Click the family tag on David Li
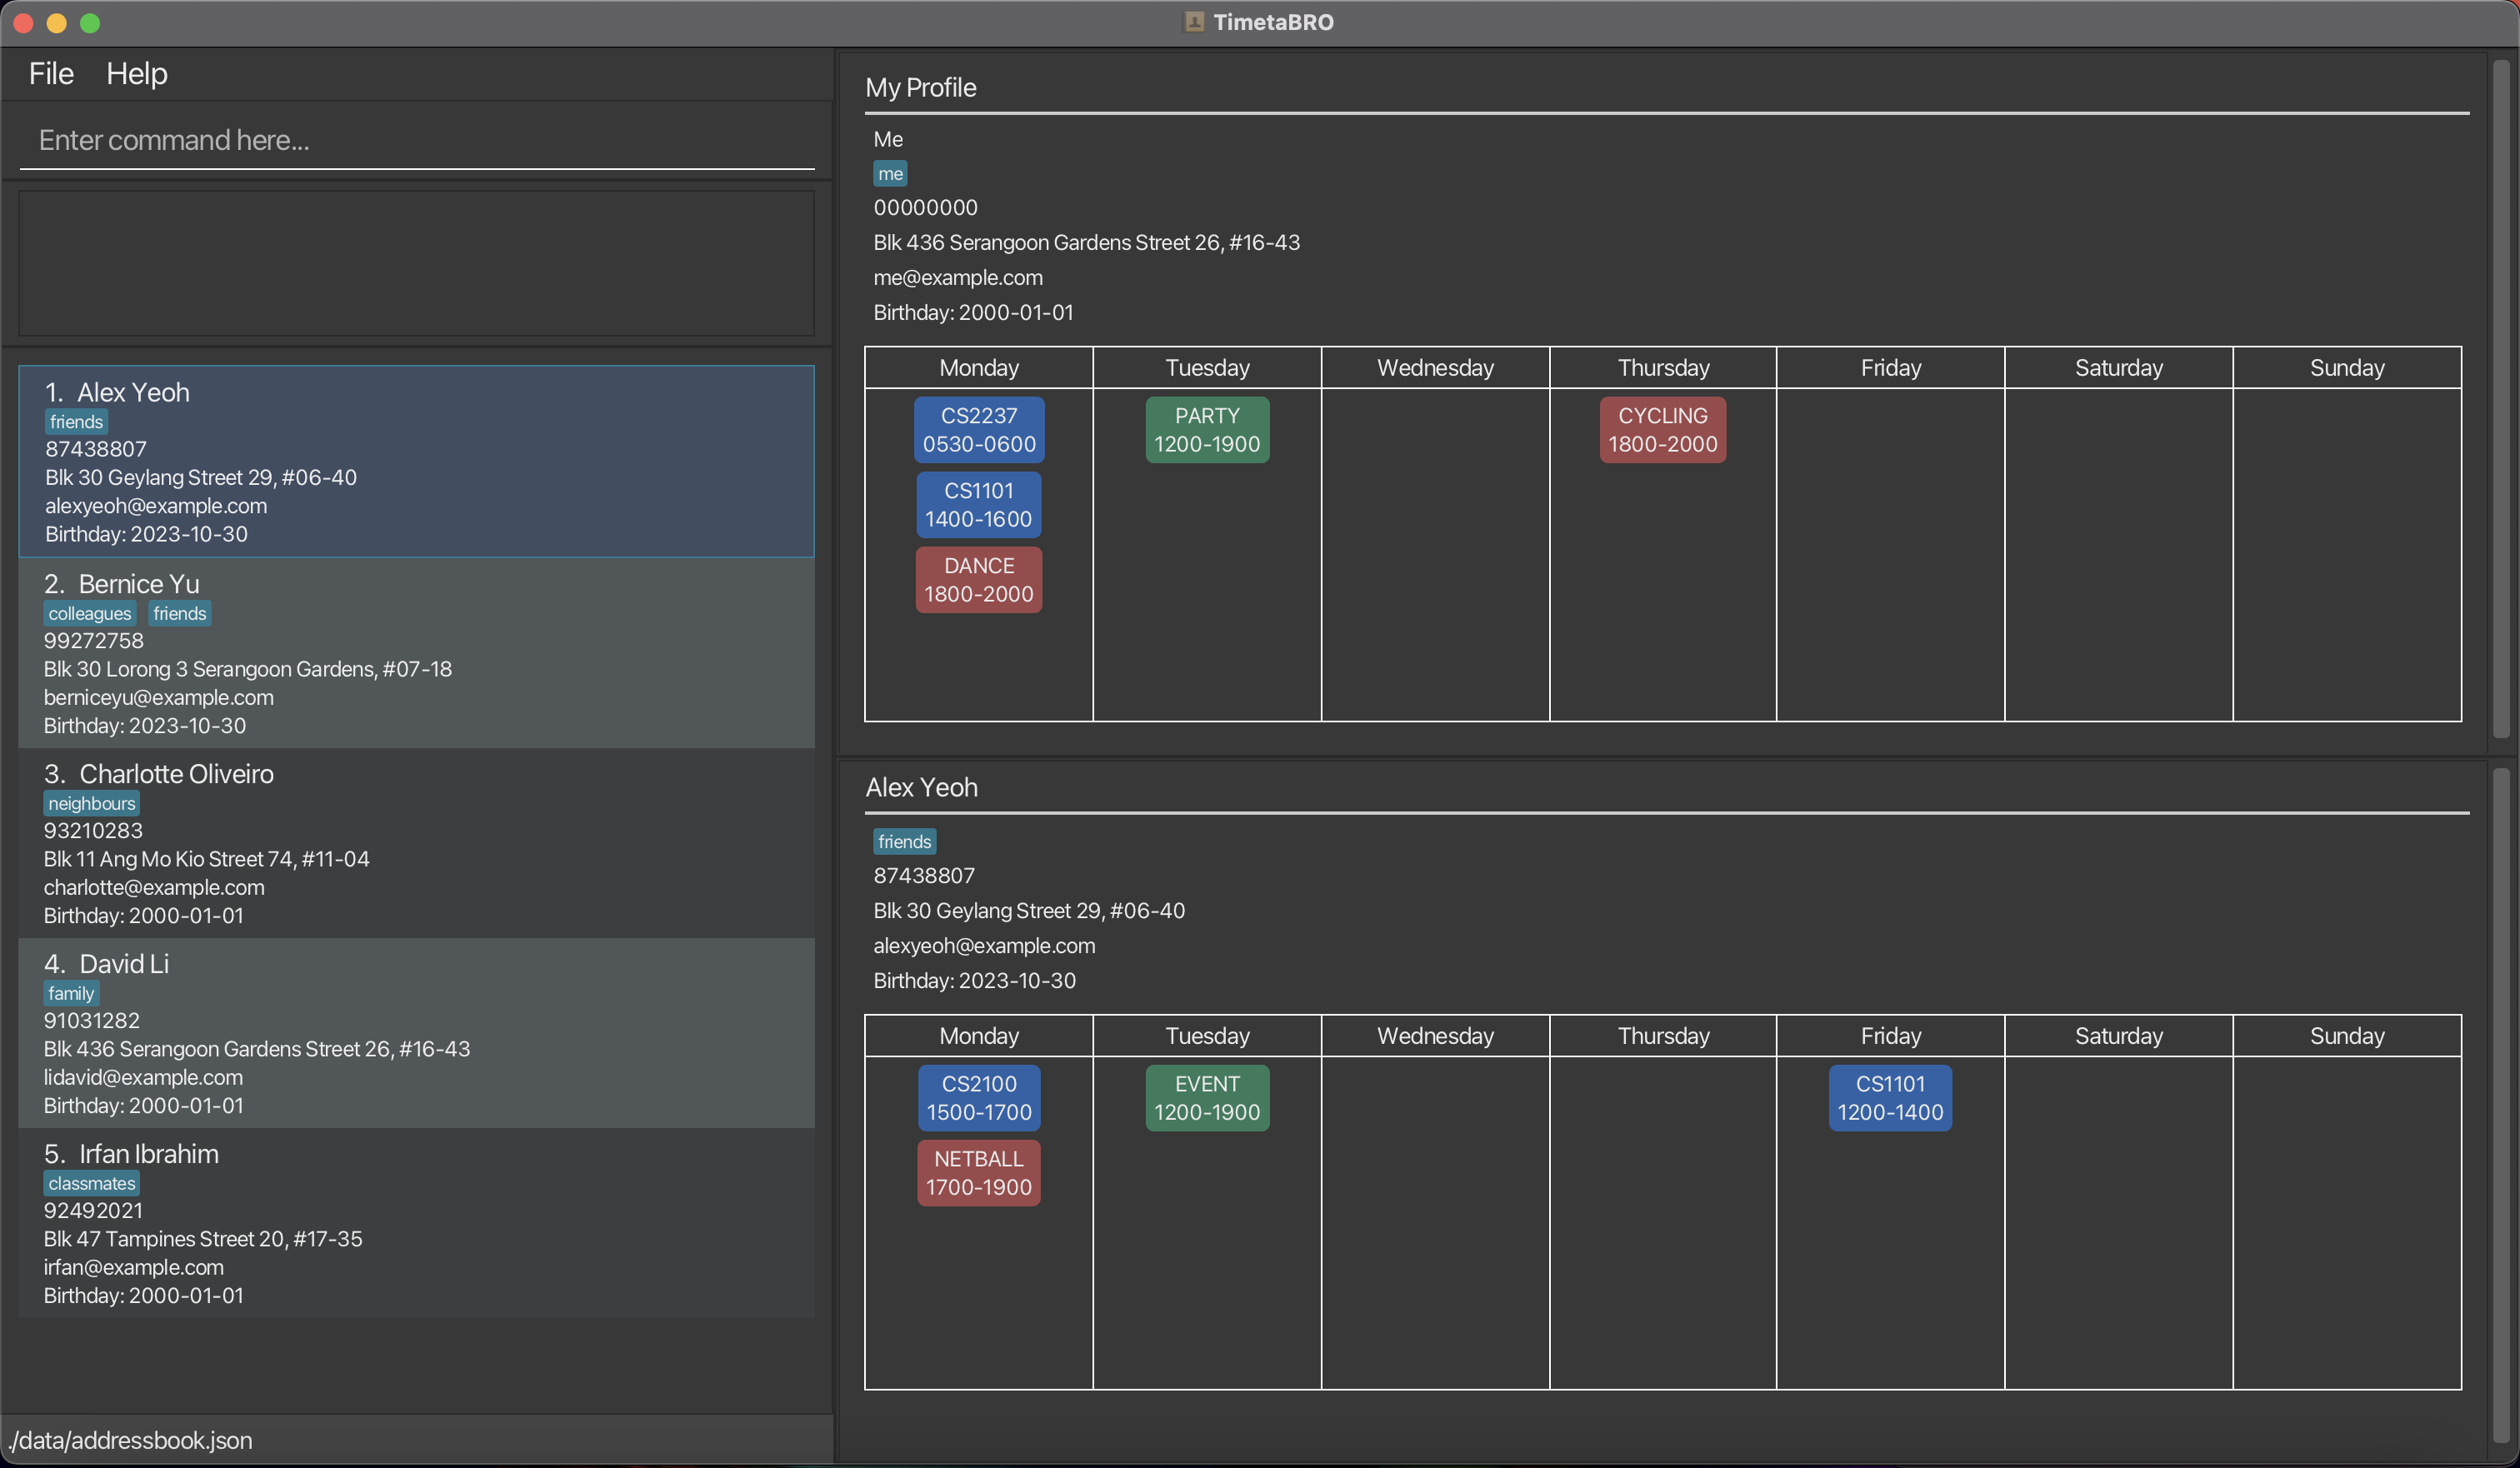 point(71,993)
